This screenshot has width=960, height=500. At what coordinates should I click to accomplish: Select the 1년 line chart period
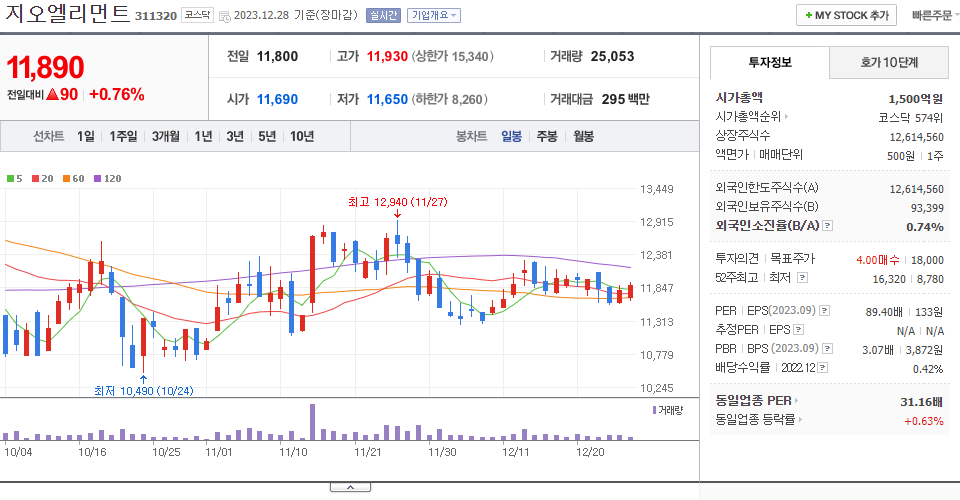(203, 136)
